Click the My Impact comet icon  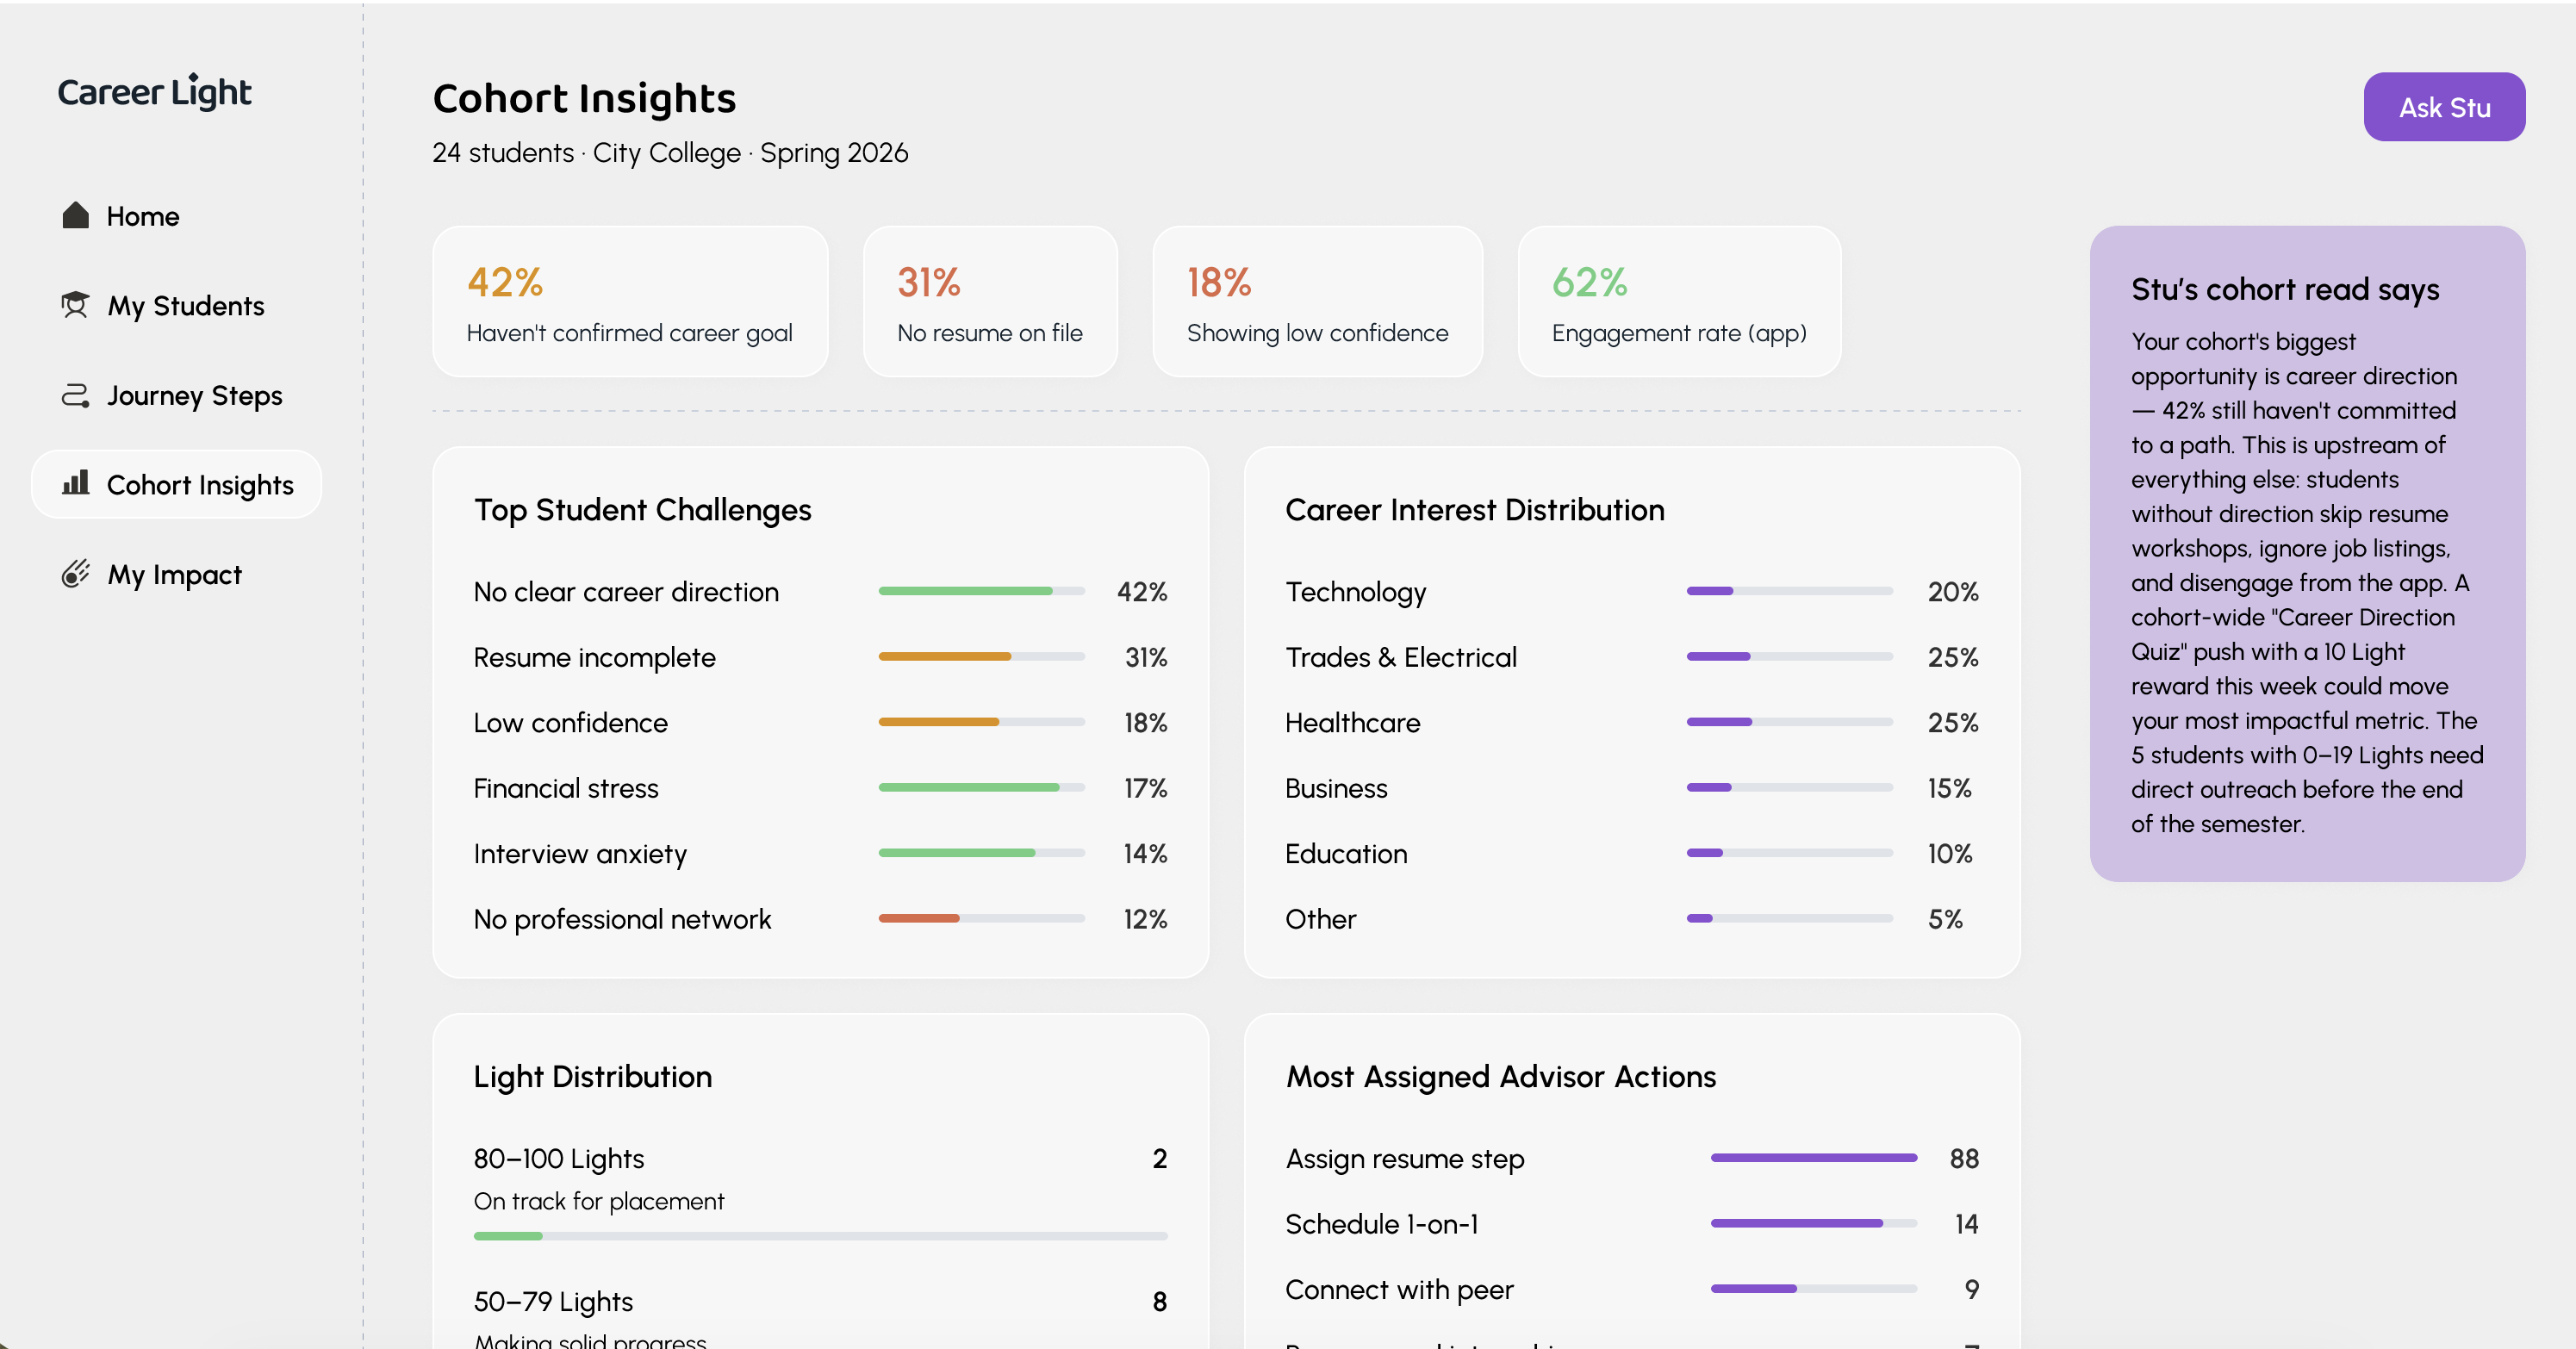[x=75, y=574]
